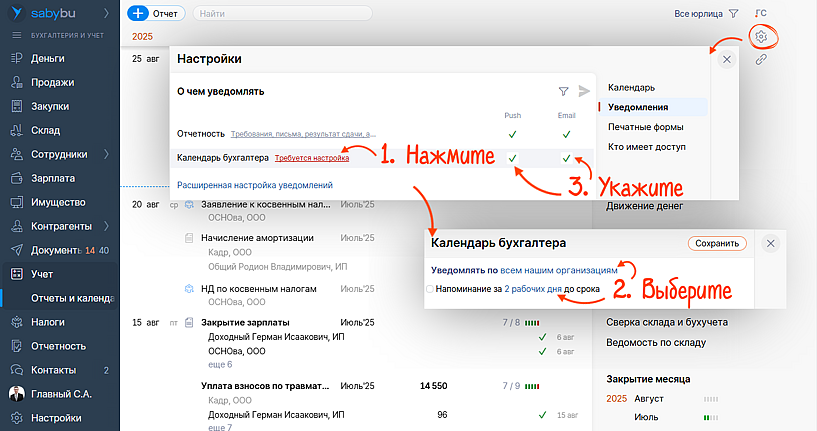Click the filter funnel icon in Настройки panel
Image resolution: width=817 pixels, height=431 pixels.
pyautogui.click(x=563, y=91)
